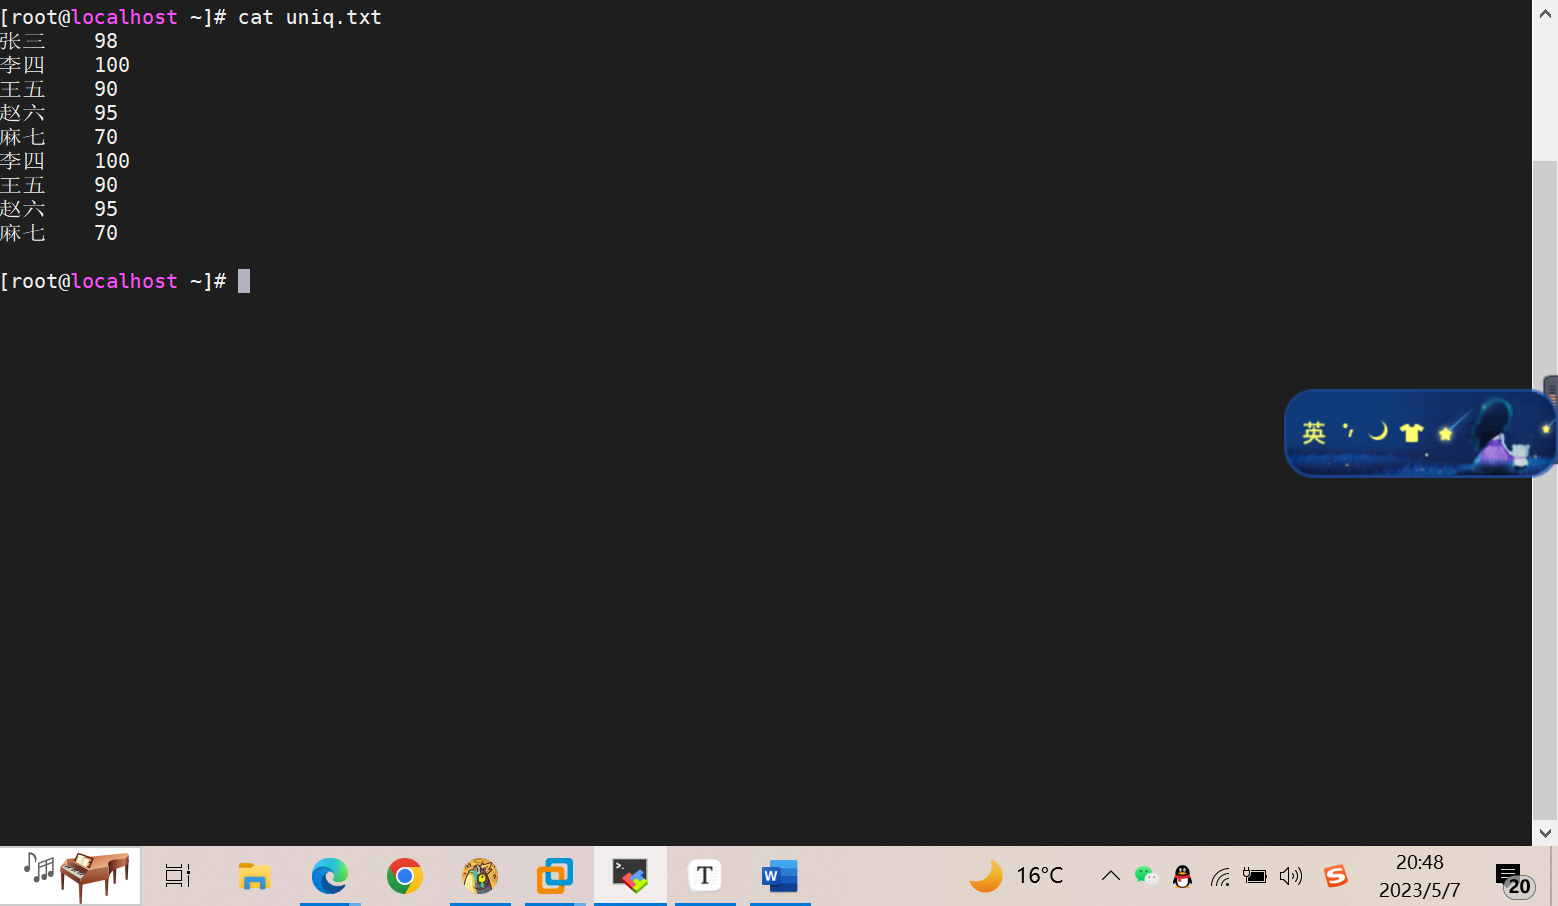This screenshot has width=1558, height=906.
Task: Toggle English mode via 英 on the input bar
Action: tap(1314, 432)
